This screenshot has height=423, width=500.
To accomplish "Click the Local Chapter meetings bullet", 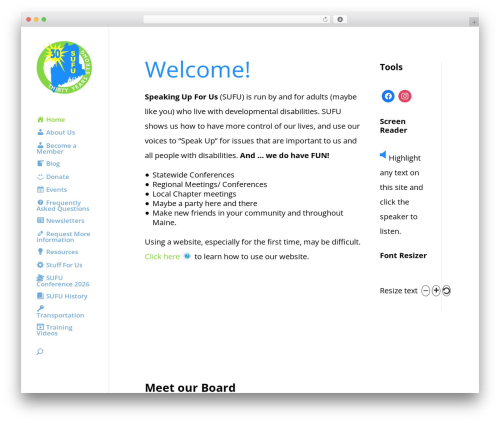I will (194, 194).
